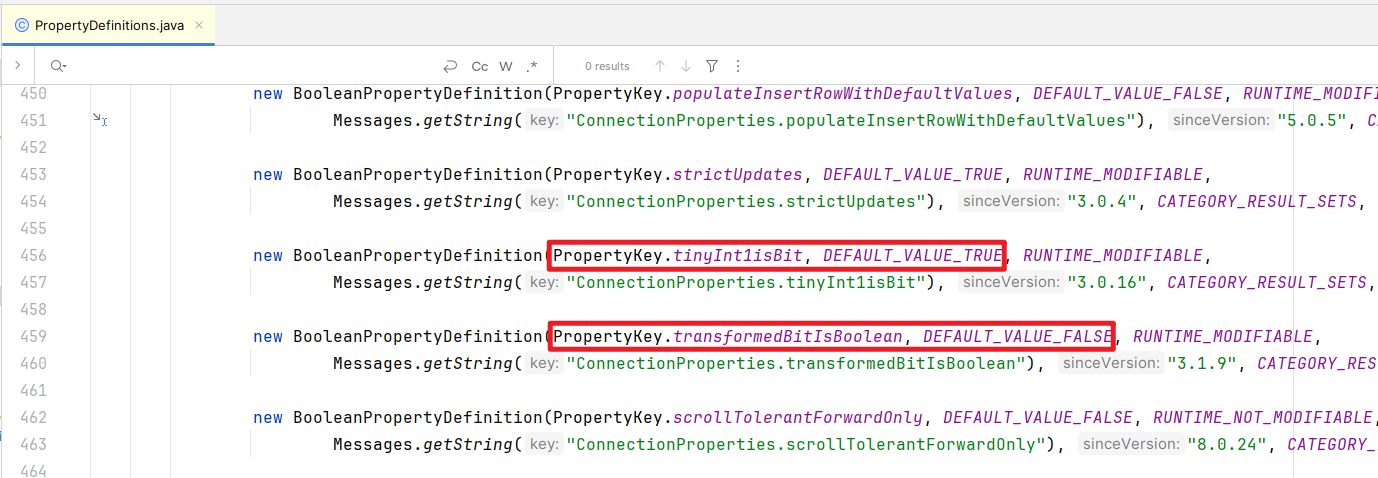Open the more options three-dot menu
The image size is (1378, 478).
coord(738,66)
